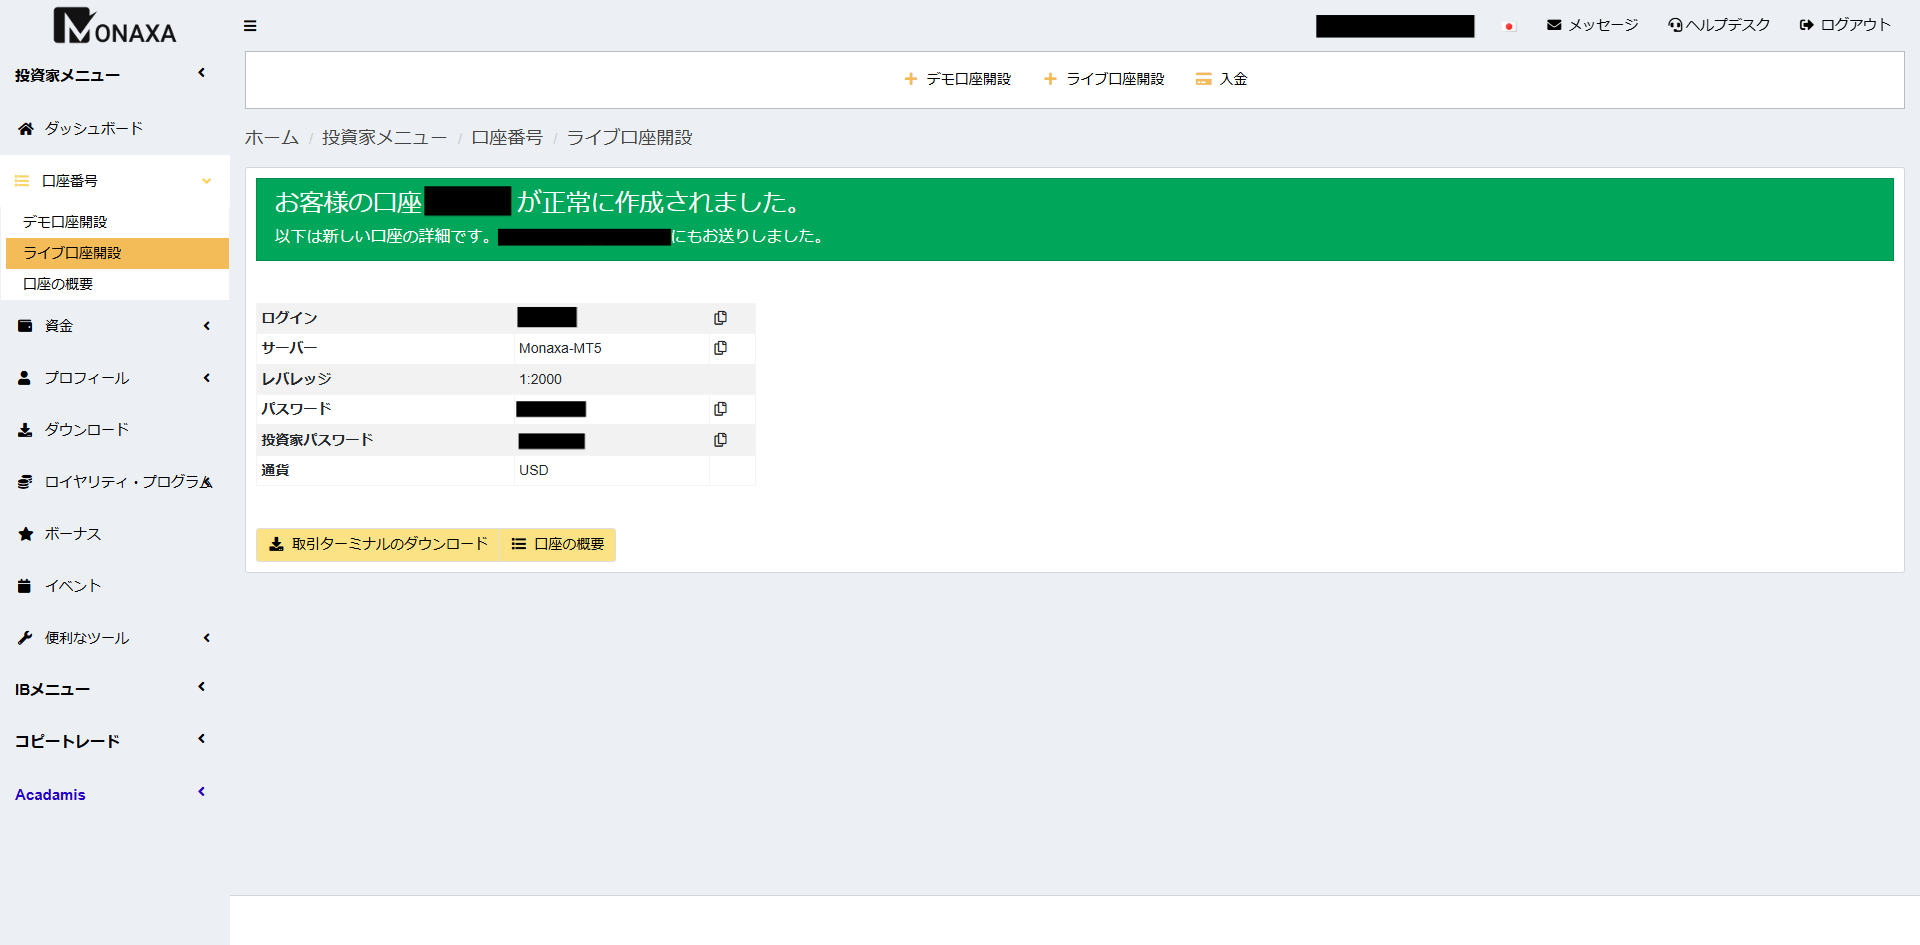Go to ホーム via the breadcrumb
This screenshot has width=1920, height=945.
pyautogui.click(x=271, y=138)
